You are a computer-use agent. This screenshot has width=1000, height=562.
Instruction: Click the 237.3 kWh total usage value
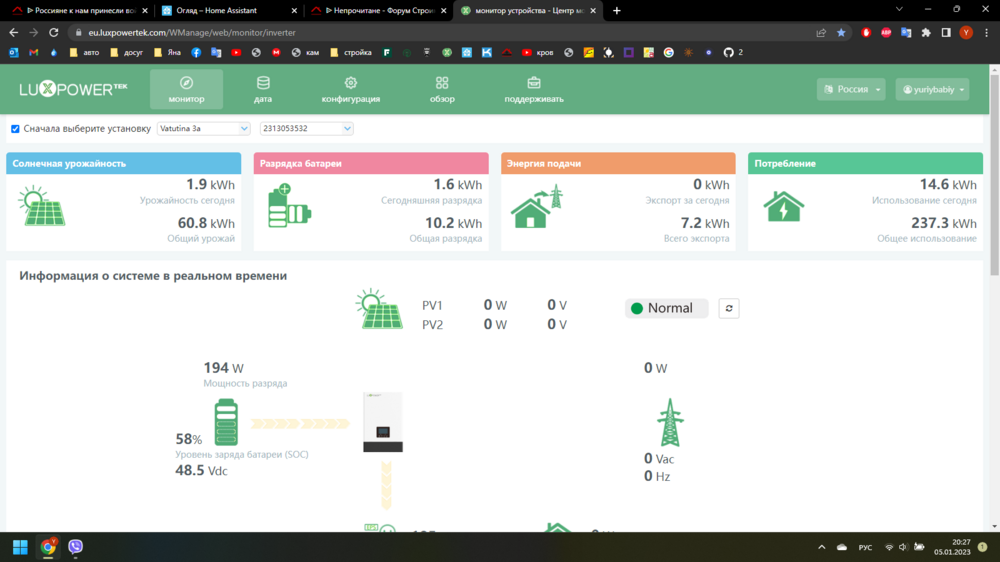944,223
